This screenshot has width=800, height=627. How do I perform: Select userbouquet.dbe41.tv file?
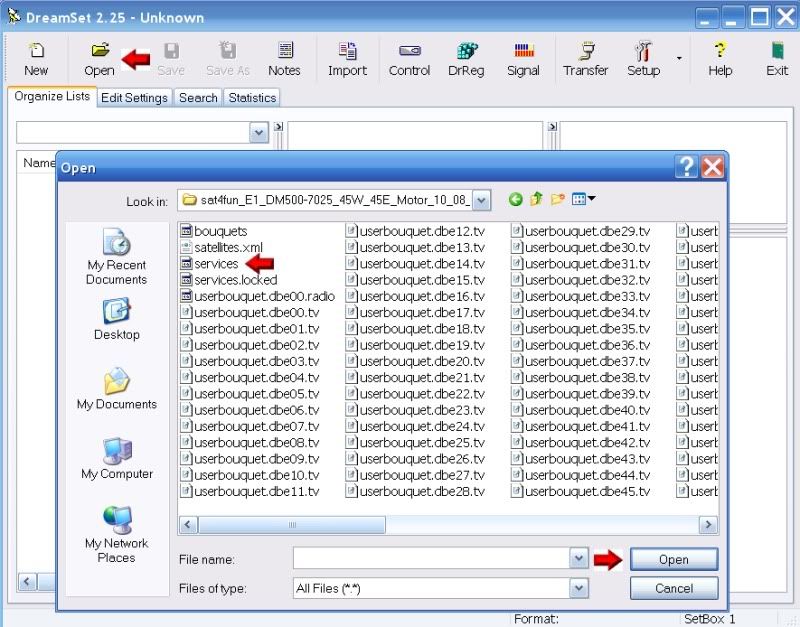(x=581, y=426)
